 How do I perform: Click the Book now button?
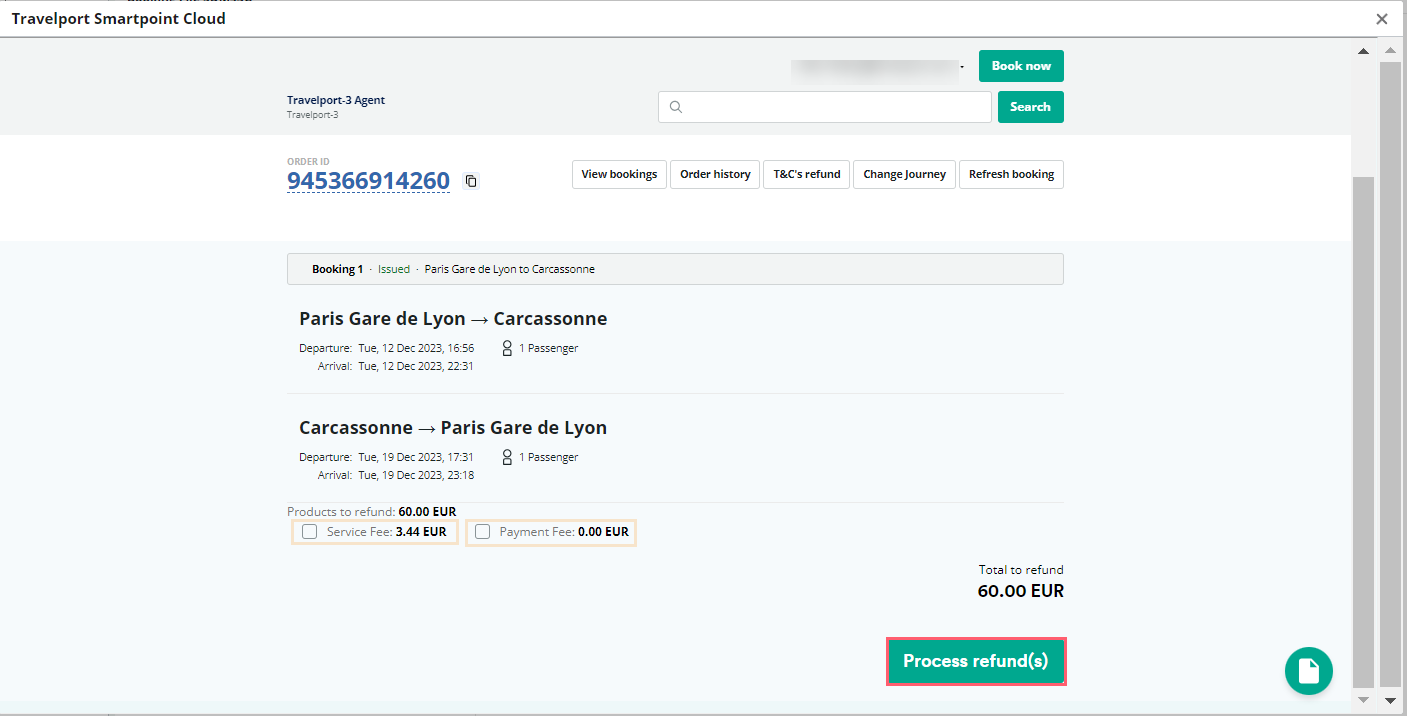tap(1021, 66)
